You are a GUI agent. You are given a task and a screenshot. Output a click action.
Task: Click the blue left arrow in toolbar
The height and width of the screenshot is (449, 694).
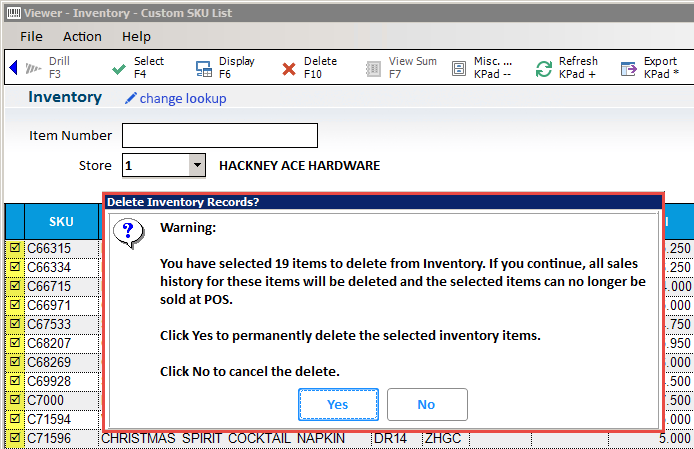[x=13, y=67]
